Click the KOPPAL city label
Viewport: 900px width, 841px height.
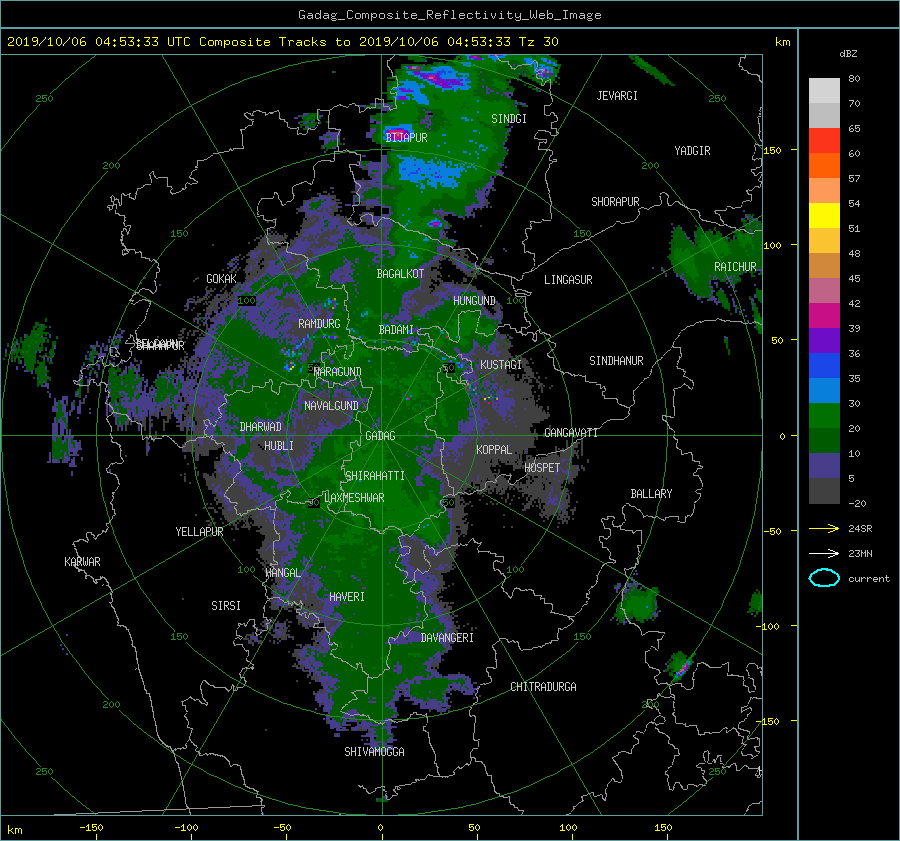point(494,450)
